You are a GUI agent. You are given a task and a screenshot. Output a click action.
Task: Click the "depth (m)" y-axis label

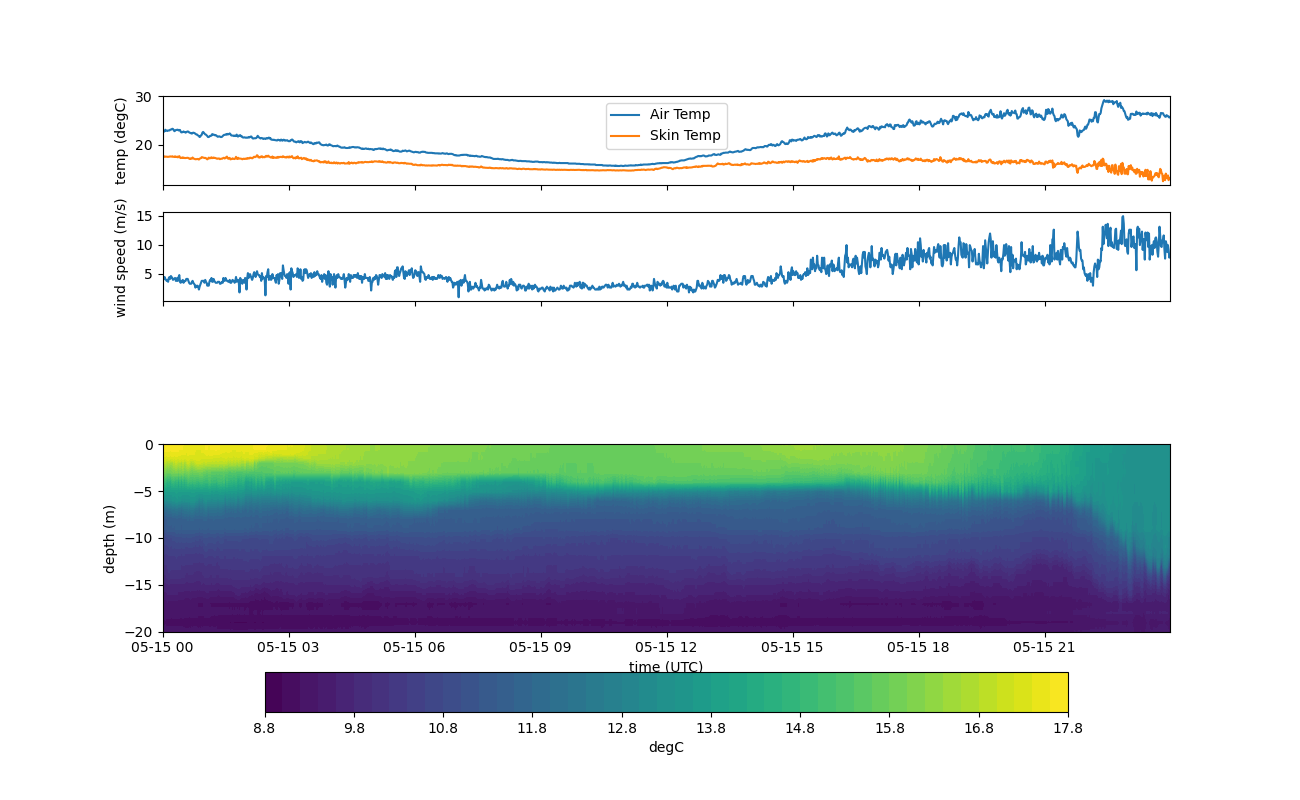110,538
